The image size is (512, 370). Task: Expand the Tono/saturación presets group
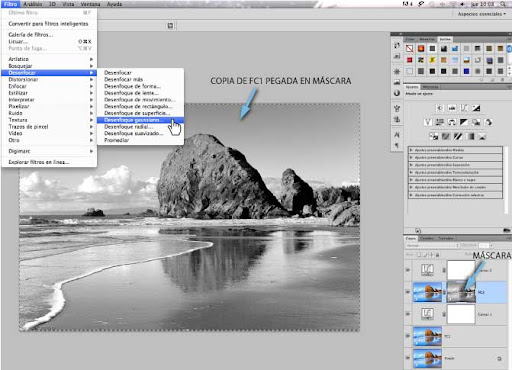pyautogui.click(x=411, y=172)
